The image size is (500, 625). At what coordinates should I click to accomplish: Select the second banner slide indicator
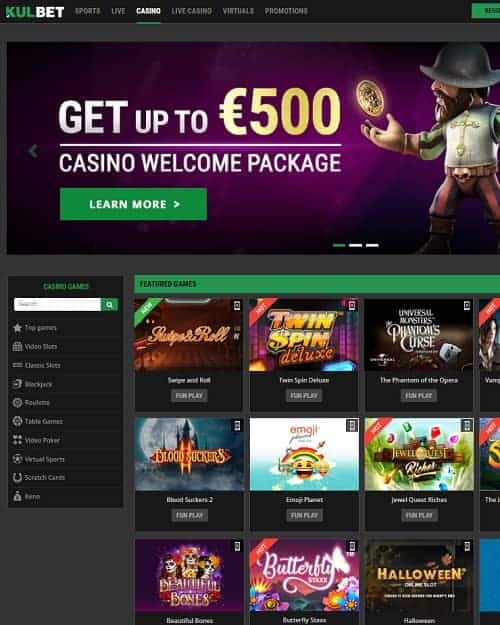click(x=355, y=245)
